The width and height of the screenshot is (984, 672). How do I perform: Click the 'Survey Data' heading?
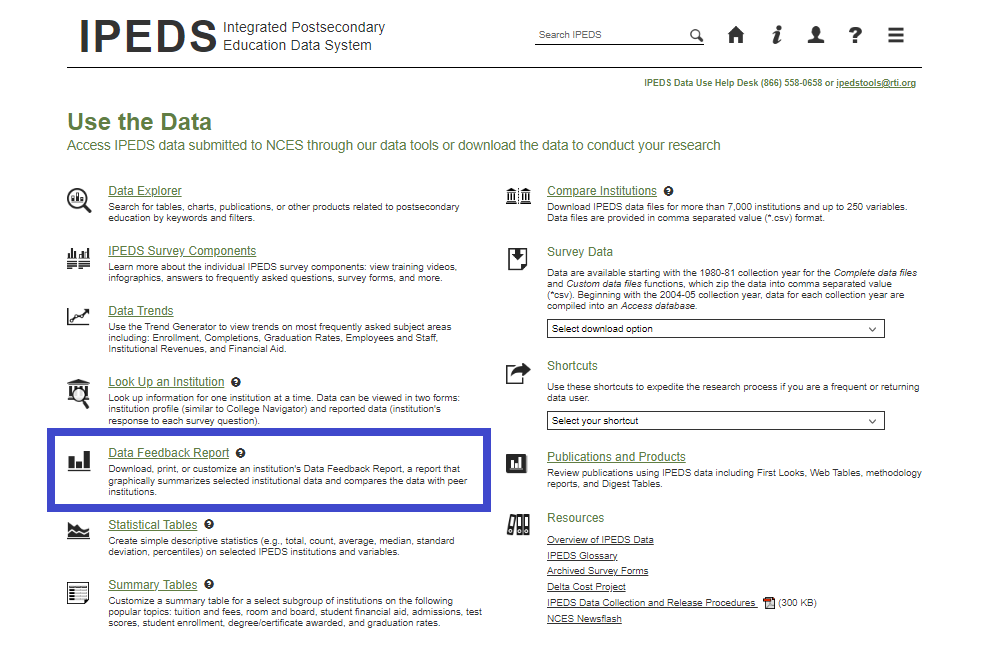(x=580, y=252)
